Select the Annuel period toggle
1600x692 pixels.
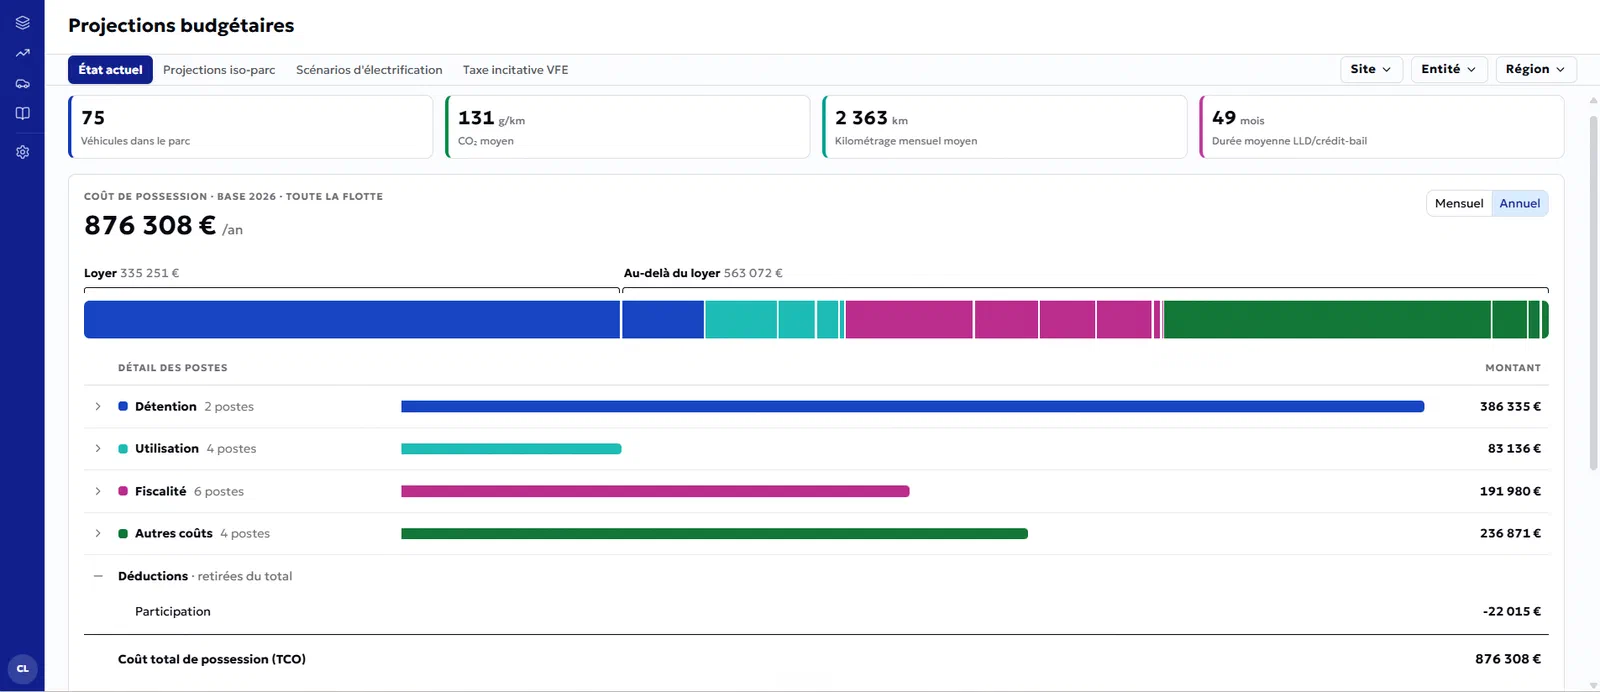(x=1520, y=203)
